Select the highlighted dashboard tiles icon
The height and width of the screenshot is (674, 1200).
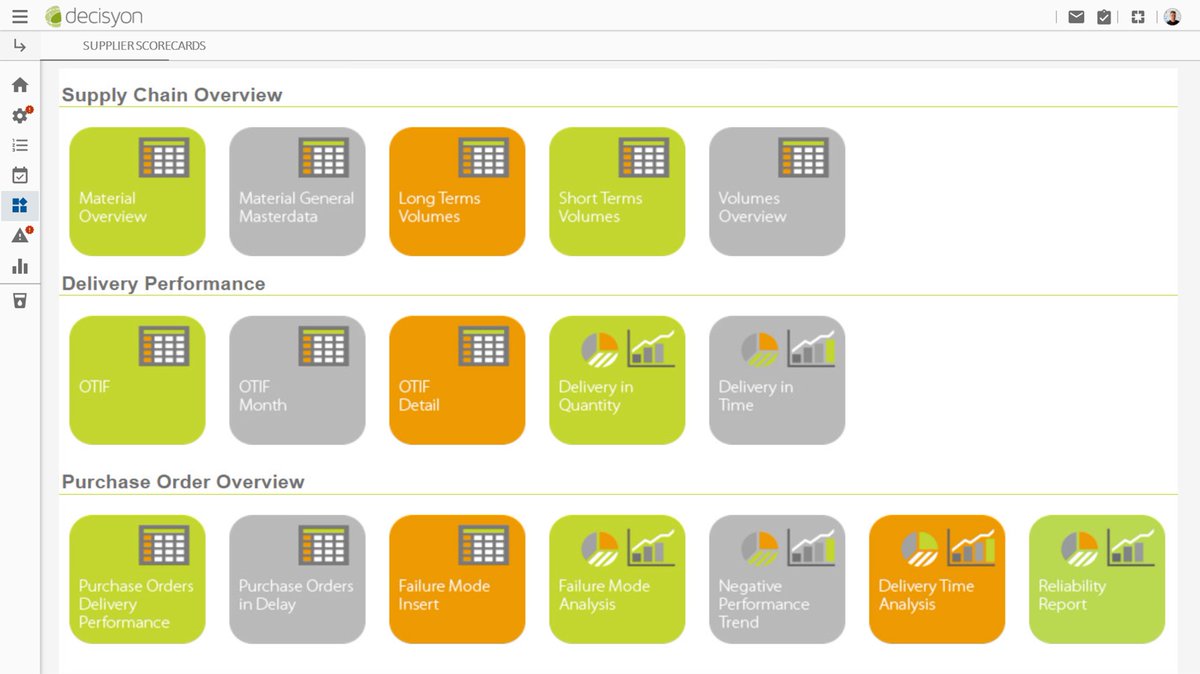coord(19,204)
